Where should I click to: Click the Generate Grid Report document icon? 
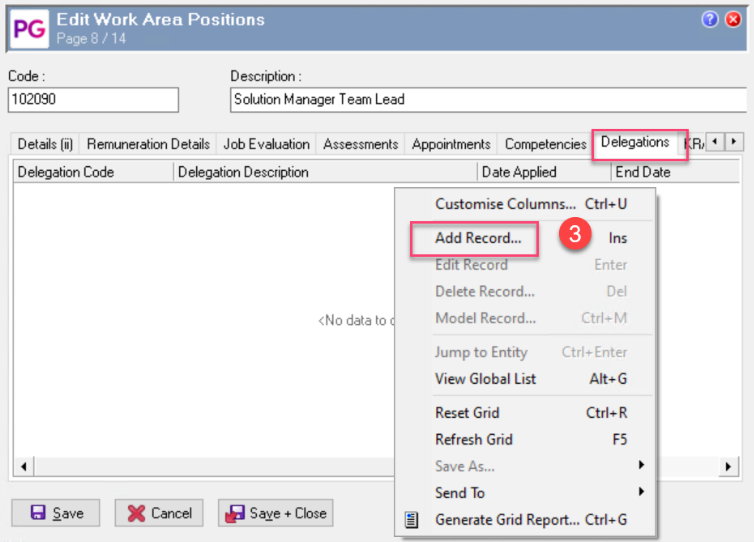410,519
